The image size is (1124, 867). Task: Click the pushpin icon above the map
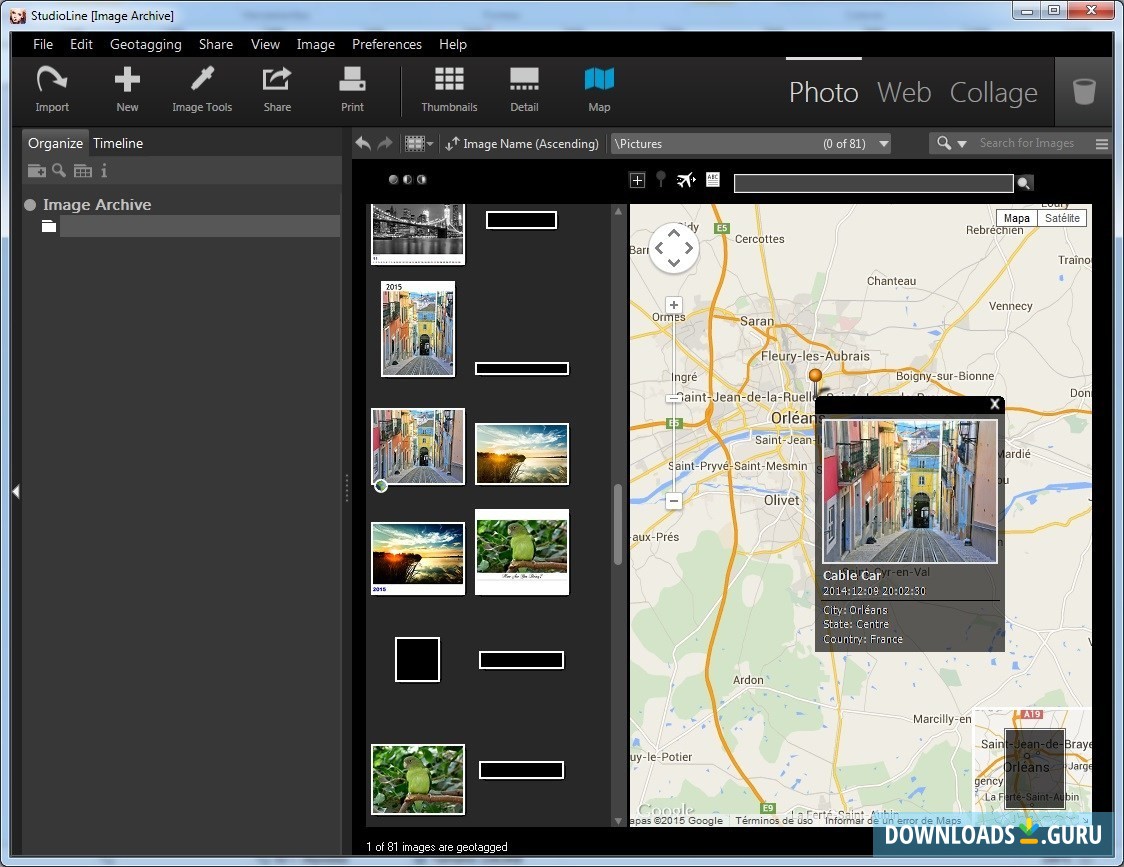point(661,180)
